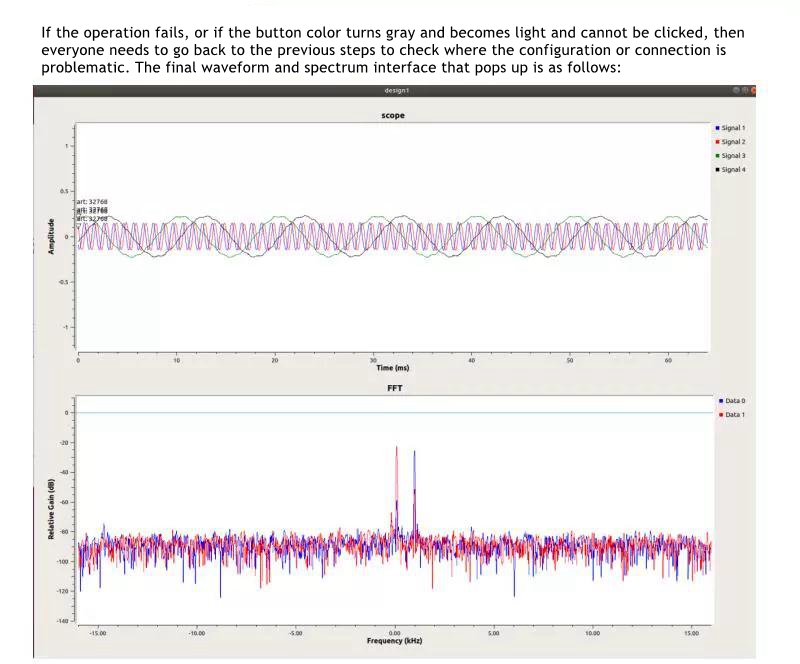Toggle Signal 2 trace in scope legend
The height and width of the screenshot is (664, 800).
(733, 142)
